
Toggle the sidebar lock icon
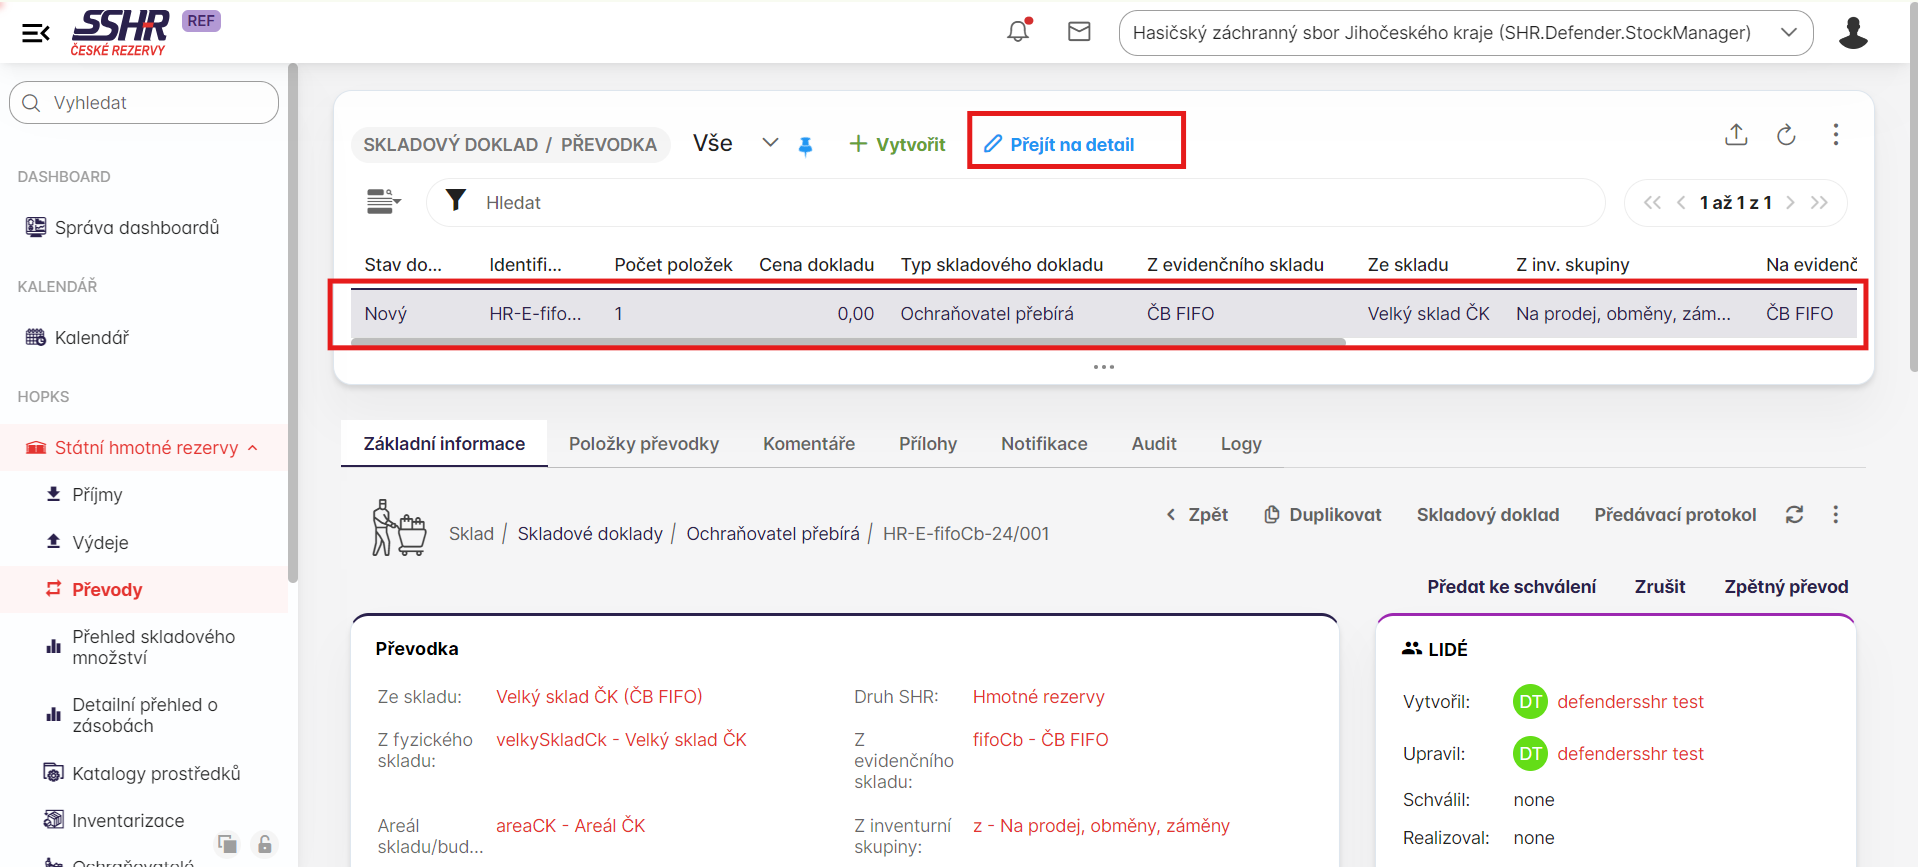(x=264, y=844)
